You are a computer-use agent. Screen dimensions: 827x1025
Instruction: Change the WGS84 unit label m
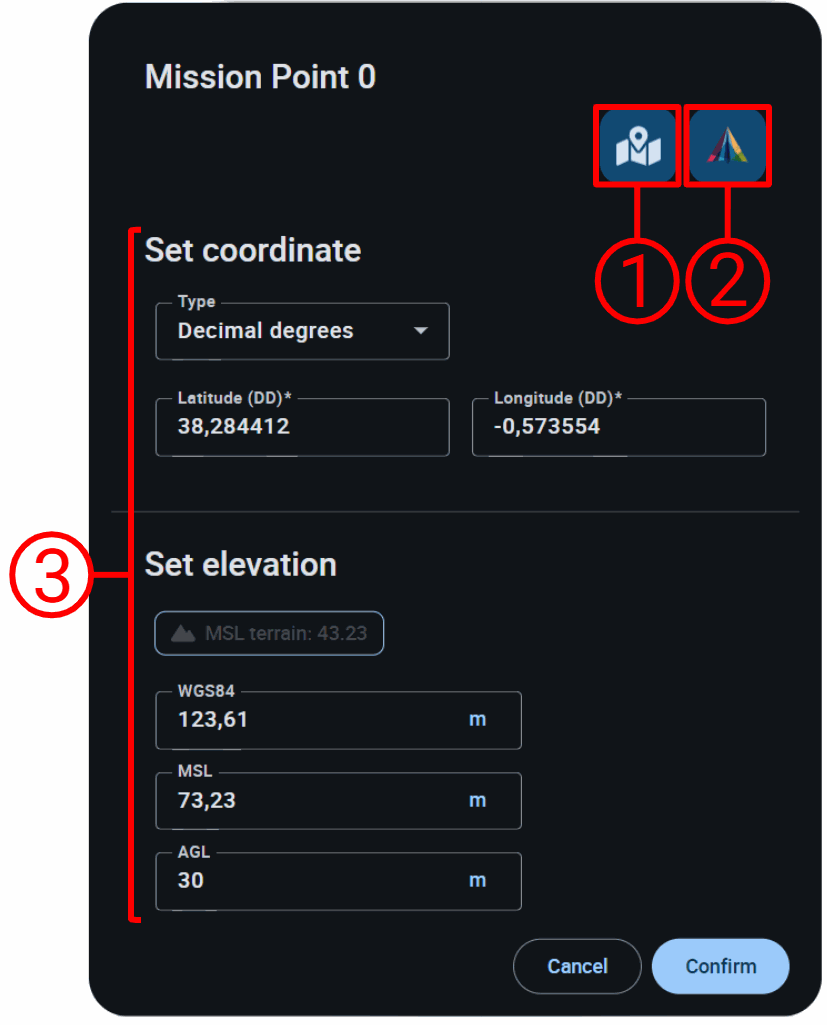pyautogui.click(x=478, y=720)
